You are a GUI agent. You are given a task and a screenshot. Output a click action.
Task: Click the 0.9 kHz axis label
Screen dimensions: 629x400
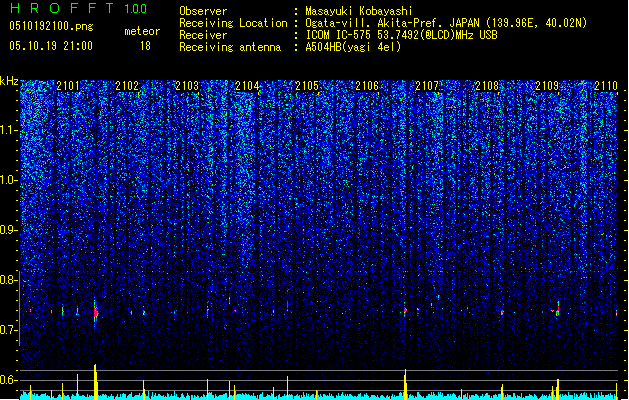[x=9, y=230]
